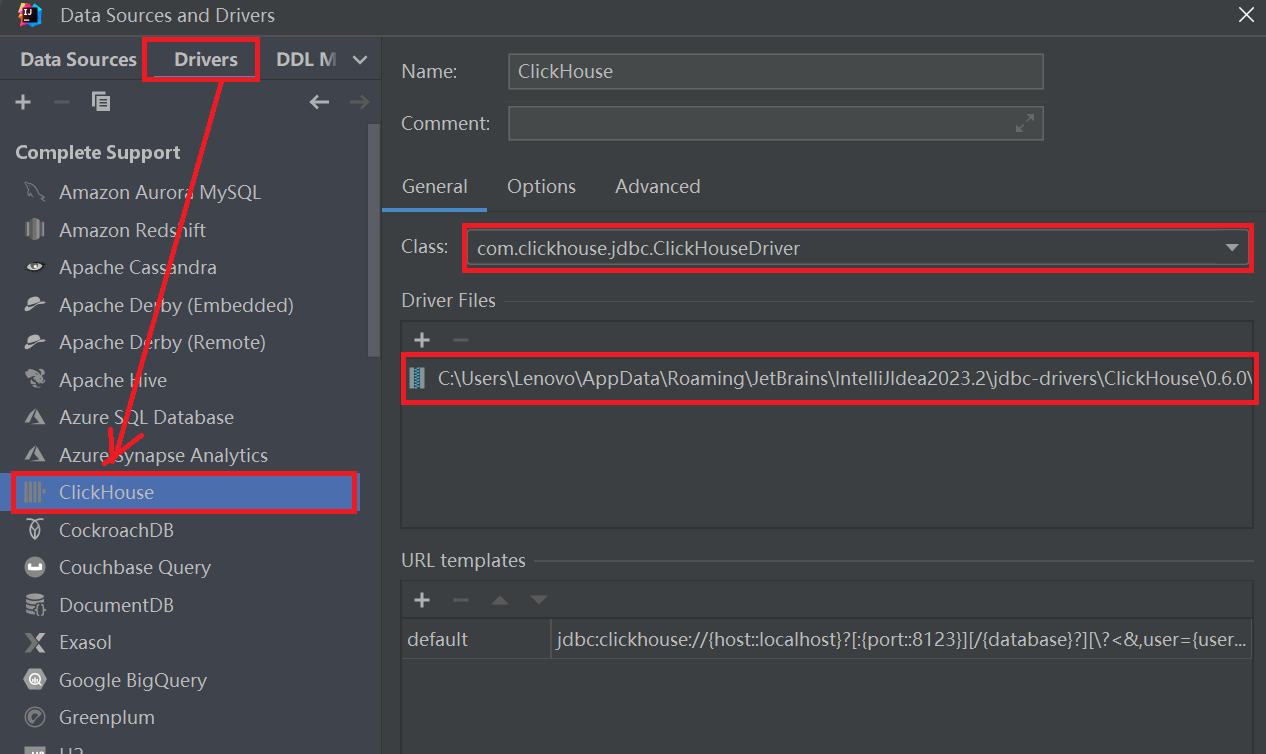Image resolution: width=1266 pixels, height=754 pixels.
Task: Click the Apache Derby (Remote) hat icon
Action: tap(35, 342)
